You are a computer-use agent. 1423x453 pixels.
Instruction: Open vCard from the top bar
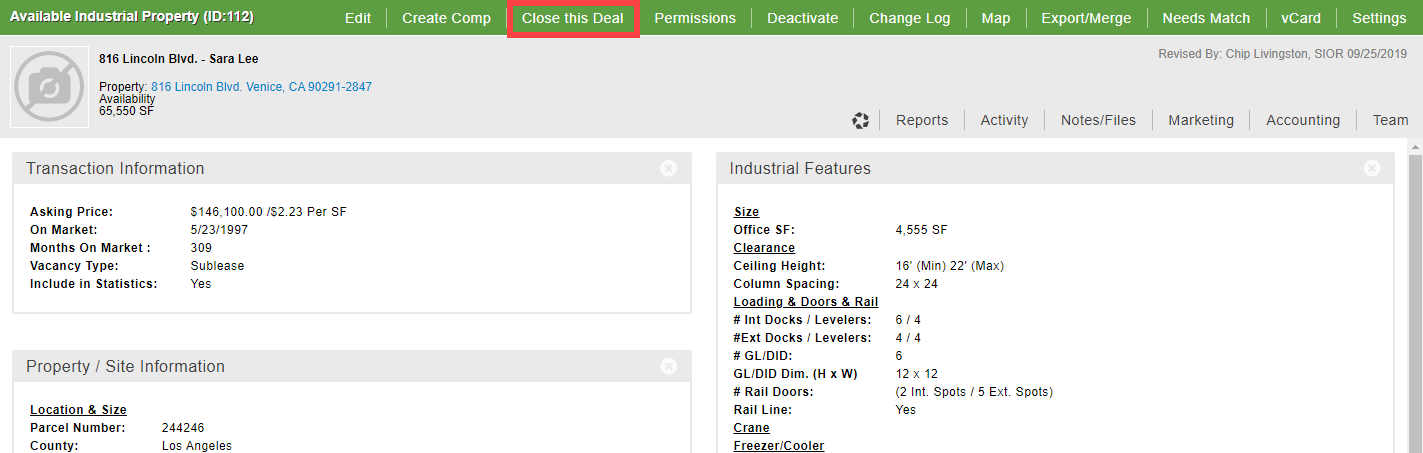coord(1300,18)
